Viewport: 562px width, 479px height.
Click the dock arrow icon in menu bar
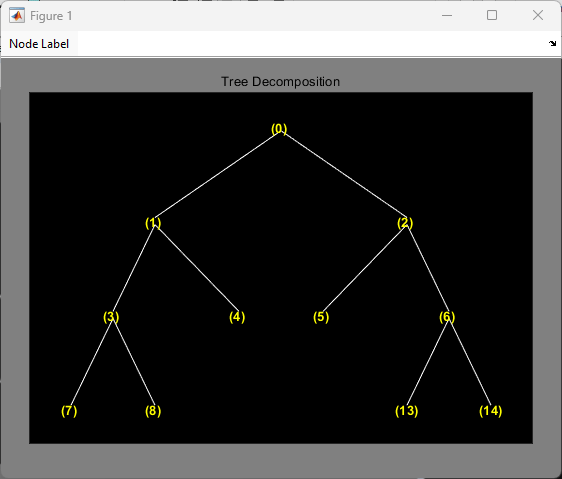tap(552, 44)
